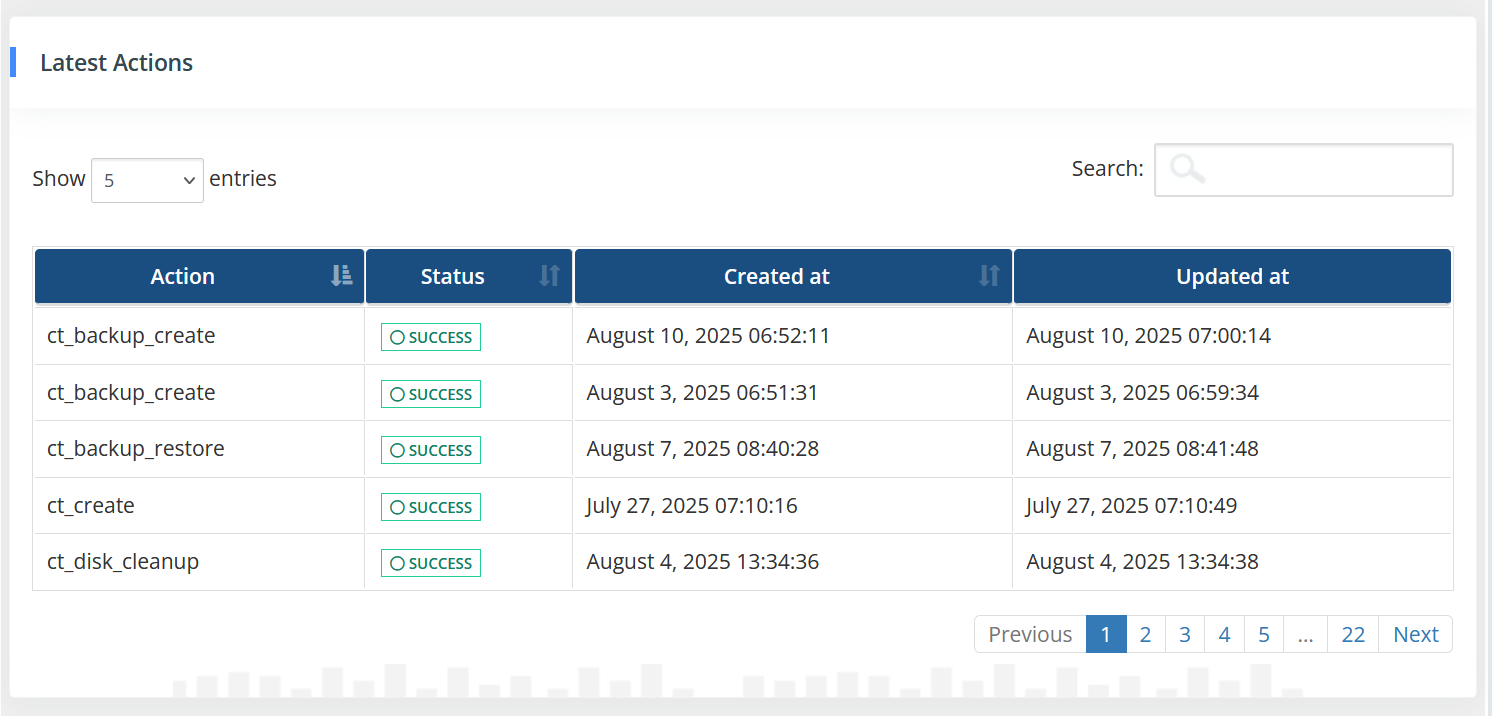This screenshot has height=716, width=1494.
Task: Click created date August 10, 2025 06:52:11
Action: pyautogui.click(x=709, y=336)
